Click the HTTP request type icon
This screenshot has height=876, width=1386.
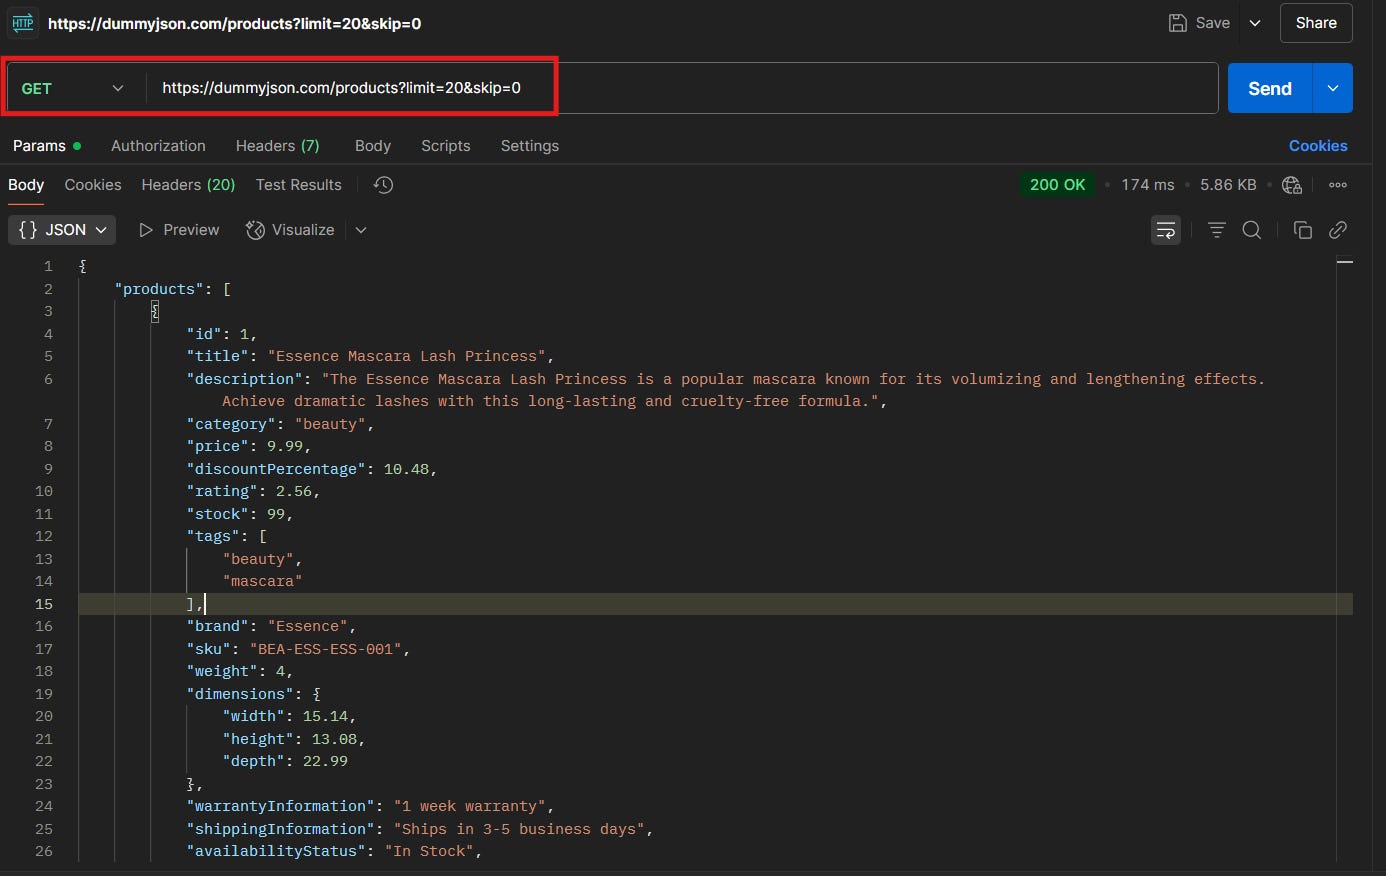(x=23, y=22)
